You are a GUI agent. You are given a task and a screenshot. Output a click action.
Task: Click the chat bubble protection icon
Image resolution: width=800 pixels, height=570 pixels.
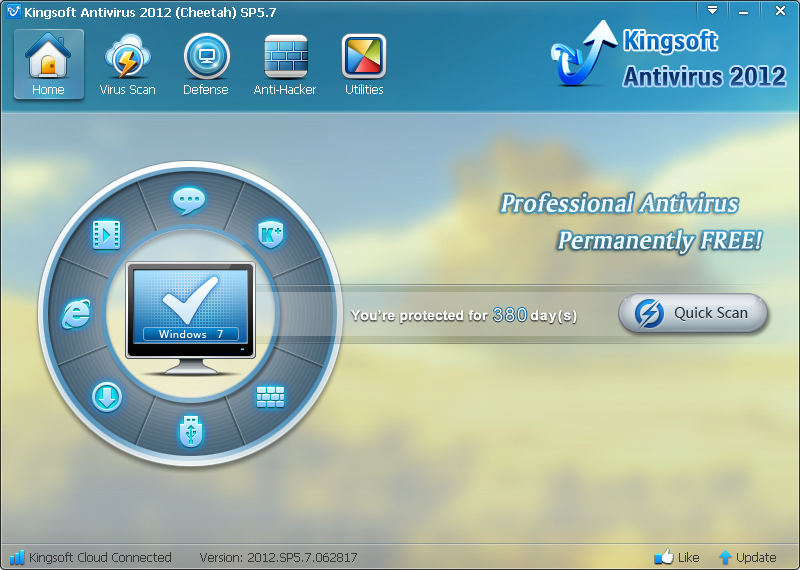coord(188,201)
